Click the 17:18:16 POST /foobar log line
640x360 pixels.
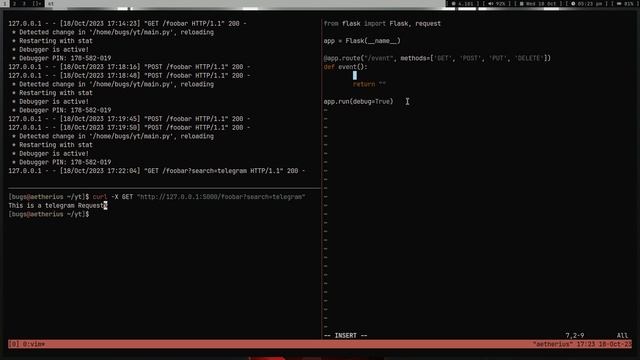pyautogui.click(x=129, y=67)
